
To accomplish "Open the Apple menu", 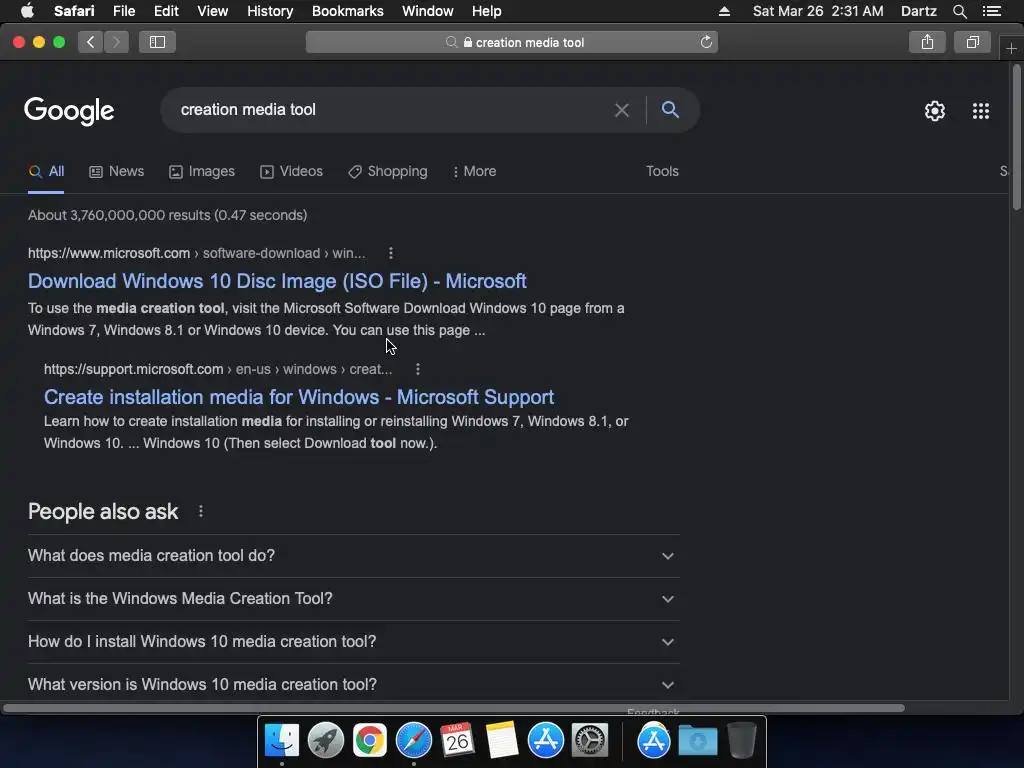I will 27,11.
